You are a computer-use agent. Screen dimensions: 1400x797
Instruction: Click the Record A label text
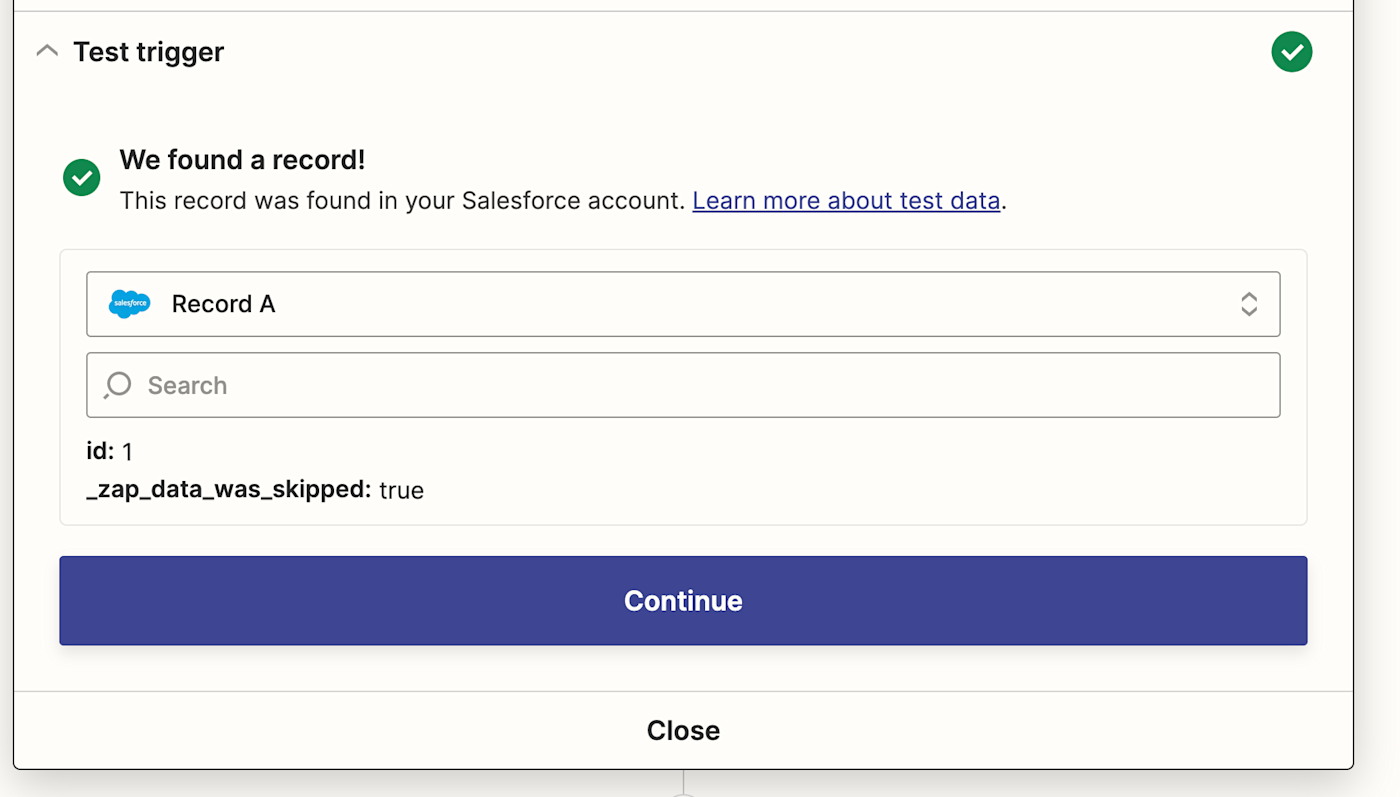tap(223, 304)
